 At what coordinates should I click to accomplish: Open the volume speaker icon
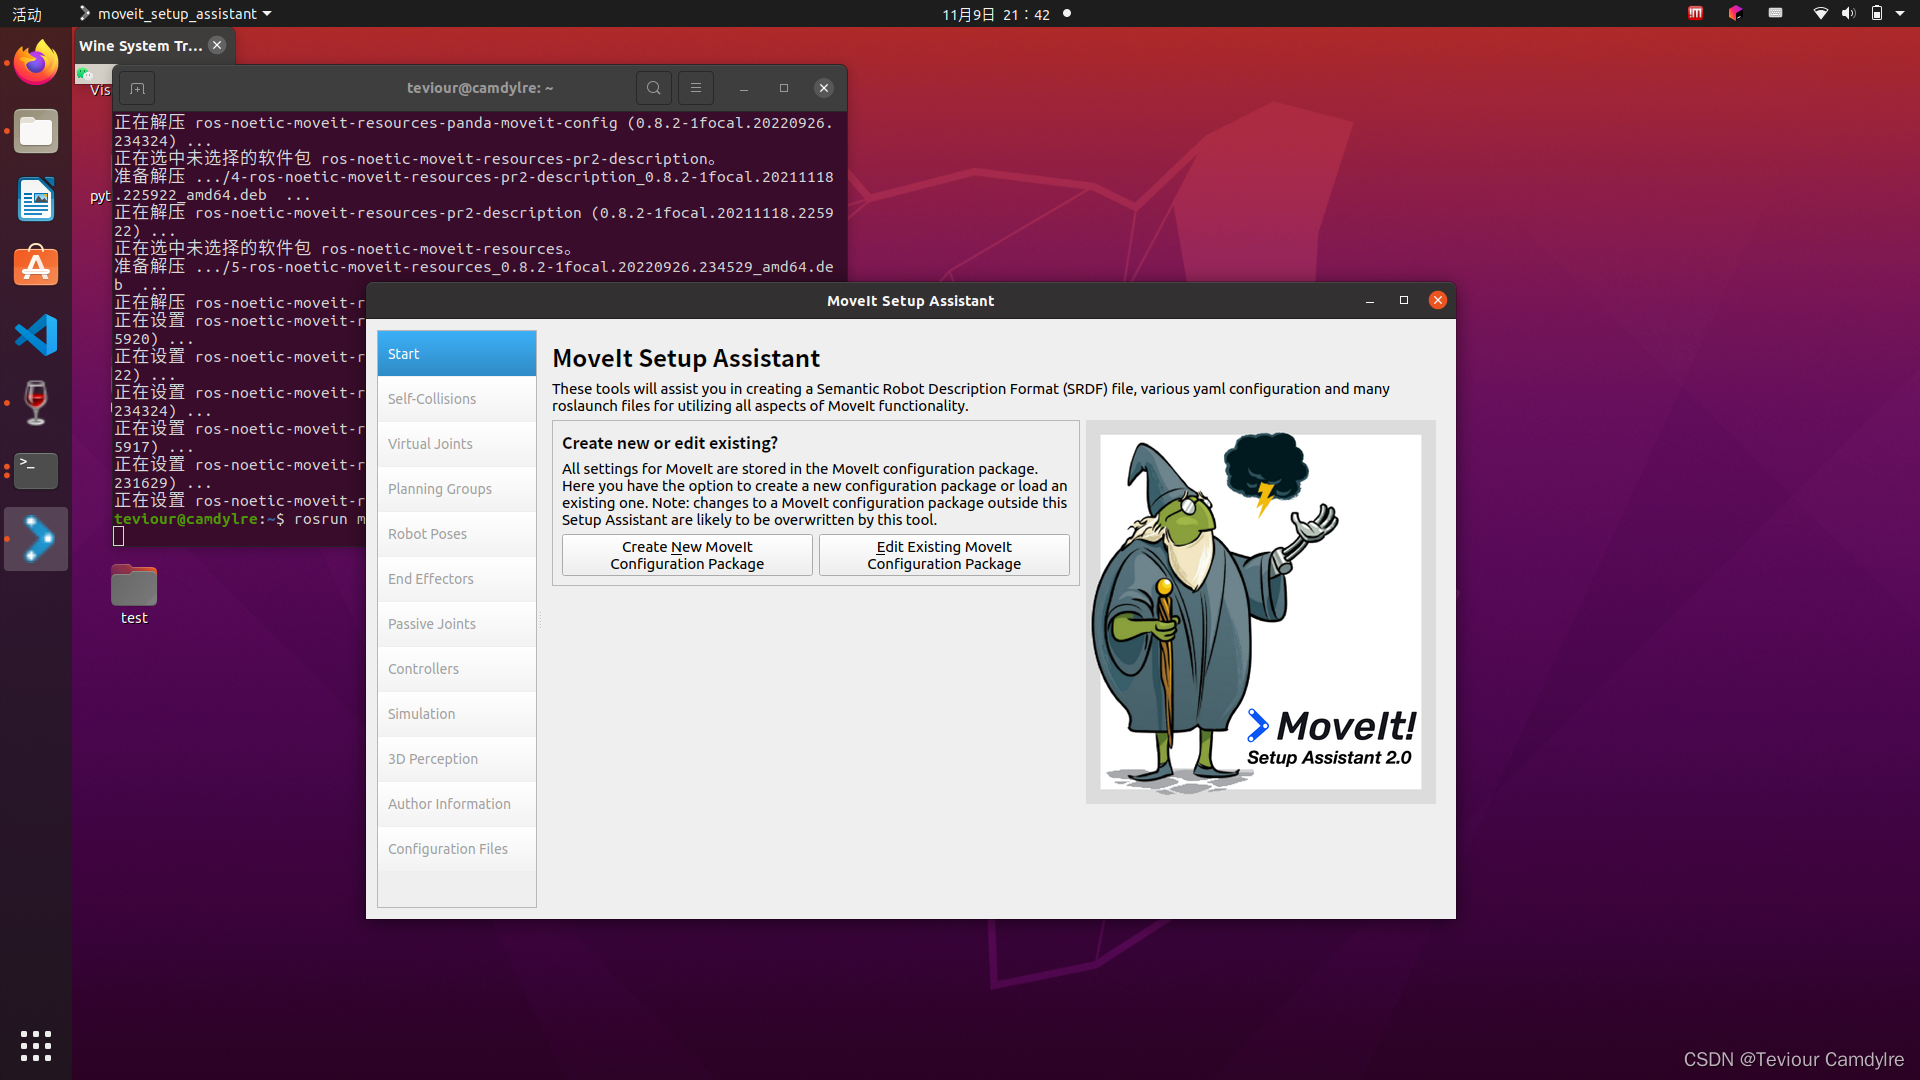pos(1848,13)
